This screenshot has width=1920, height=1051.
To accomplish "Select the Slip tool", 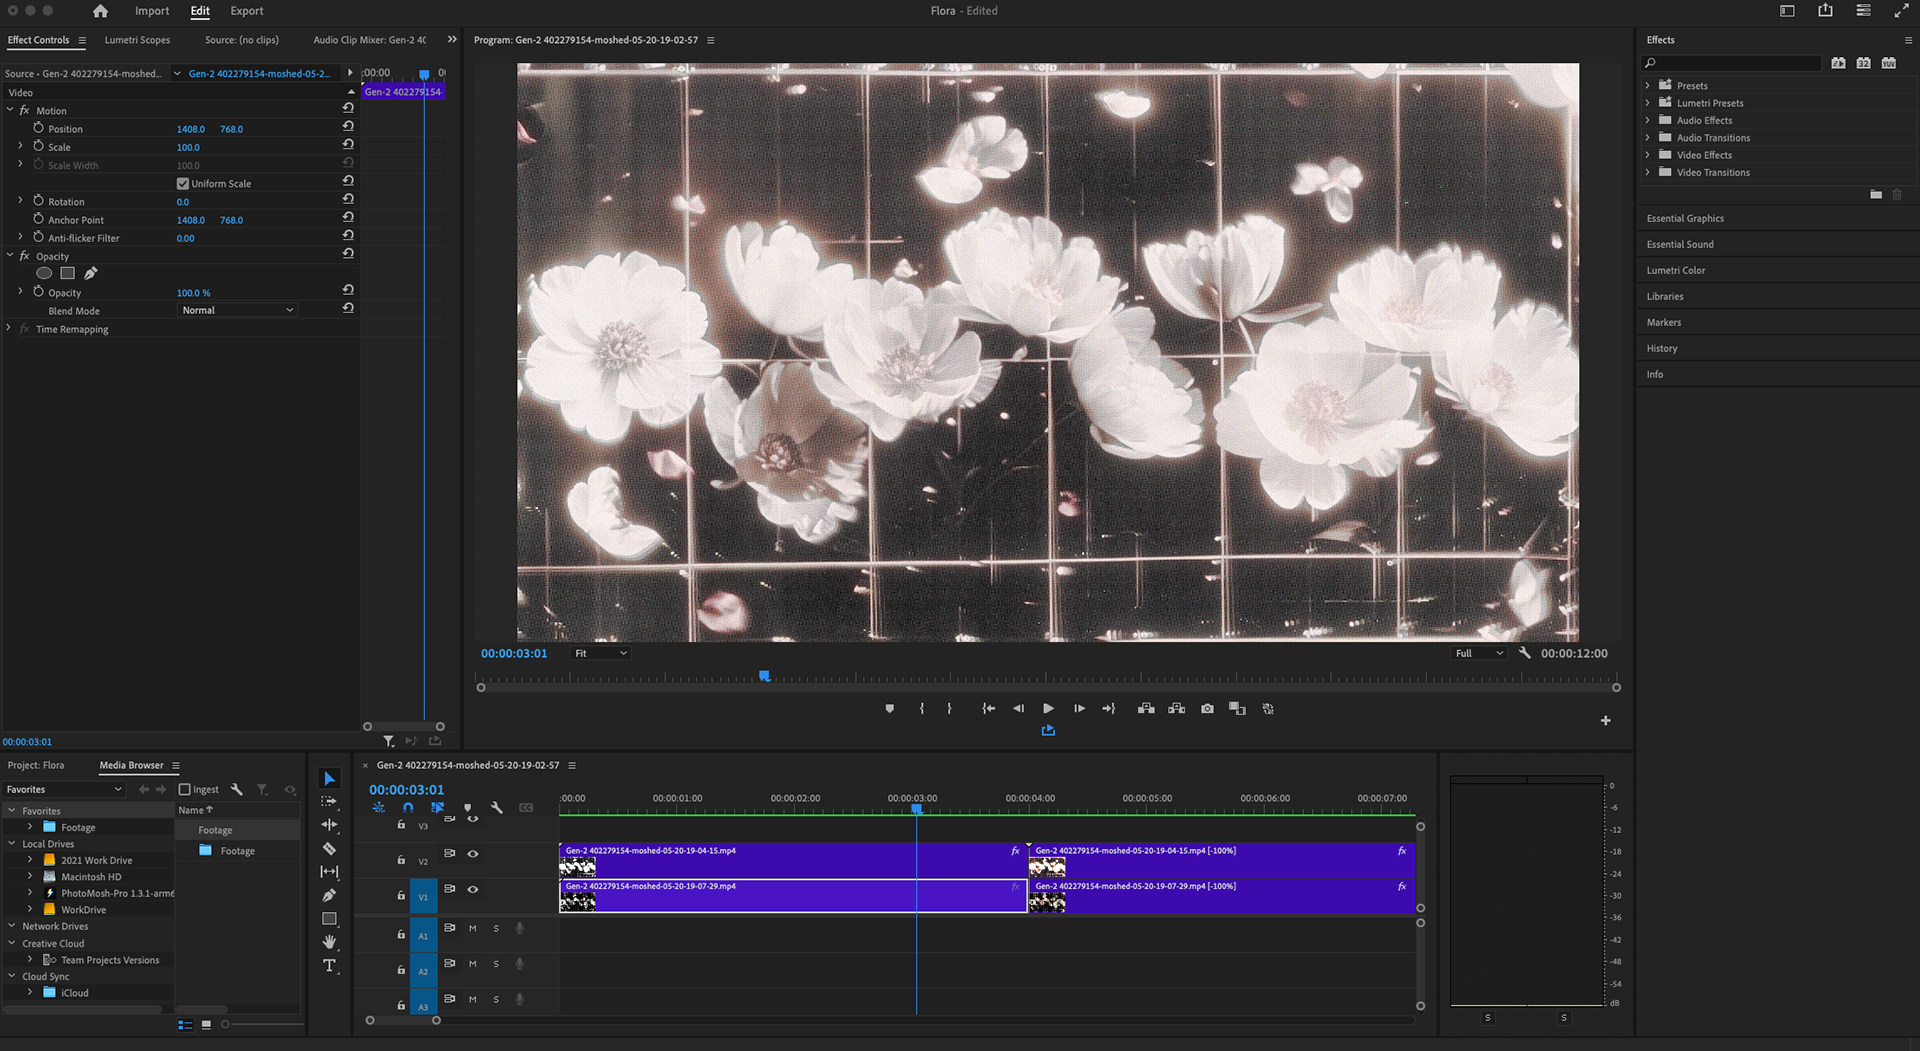I will pos(329,872).
